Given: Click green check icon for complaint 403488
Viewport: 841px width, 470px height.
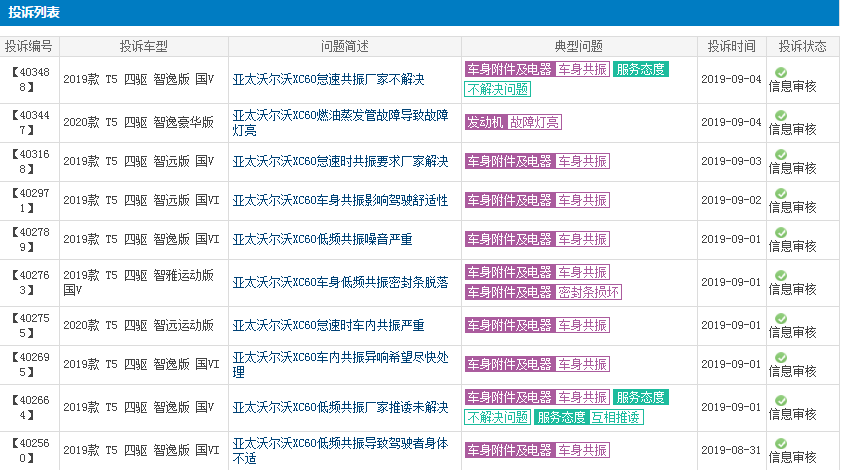Looking at the screenshot, I should point(781,72).
